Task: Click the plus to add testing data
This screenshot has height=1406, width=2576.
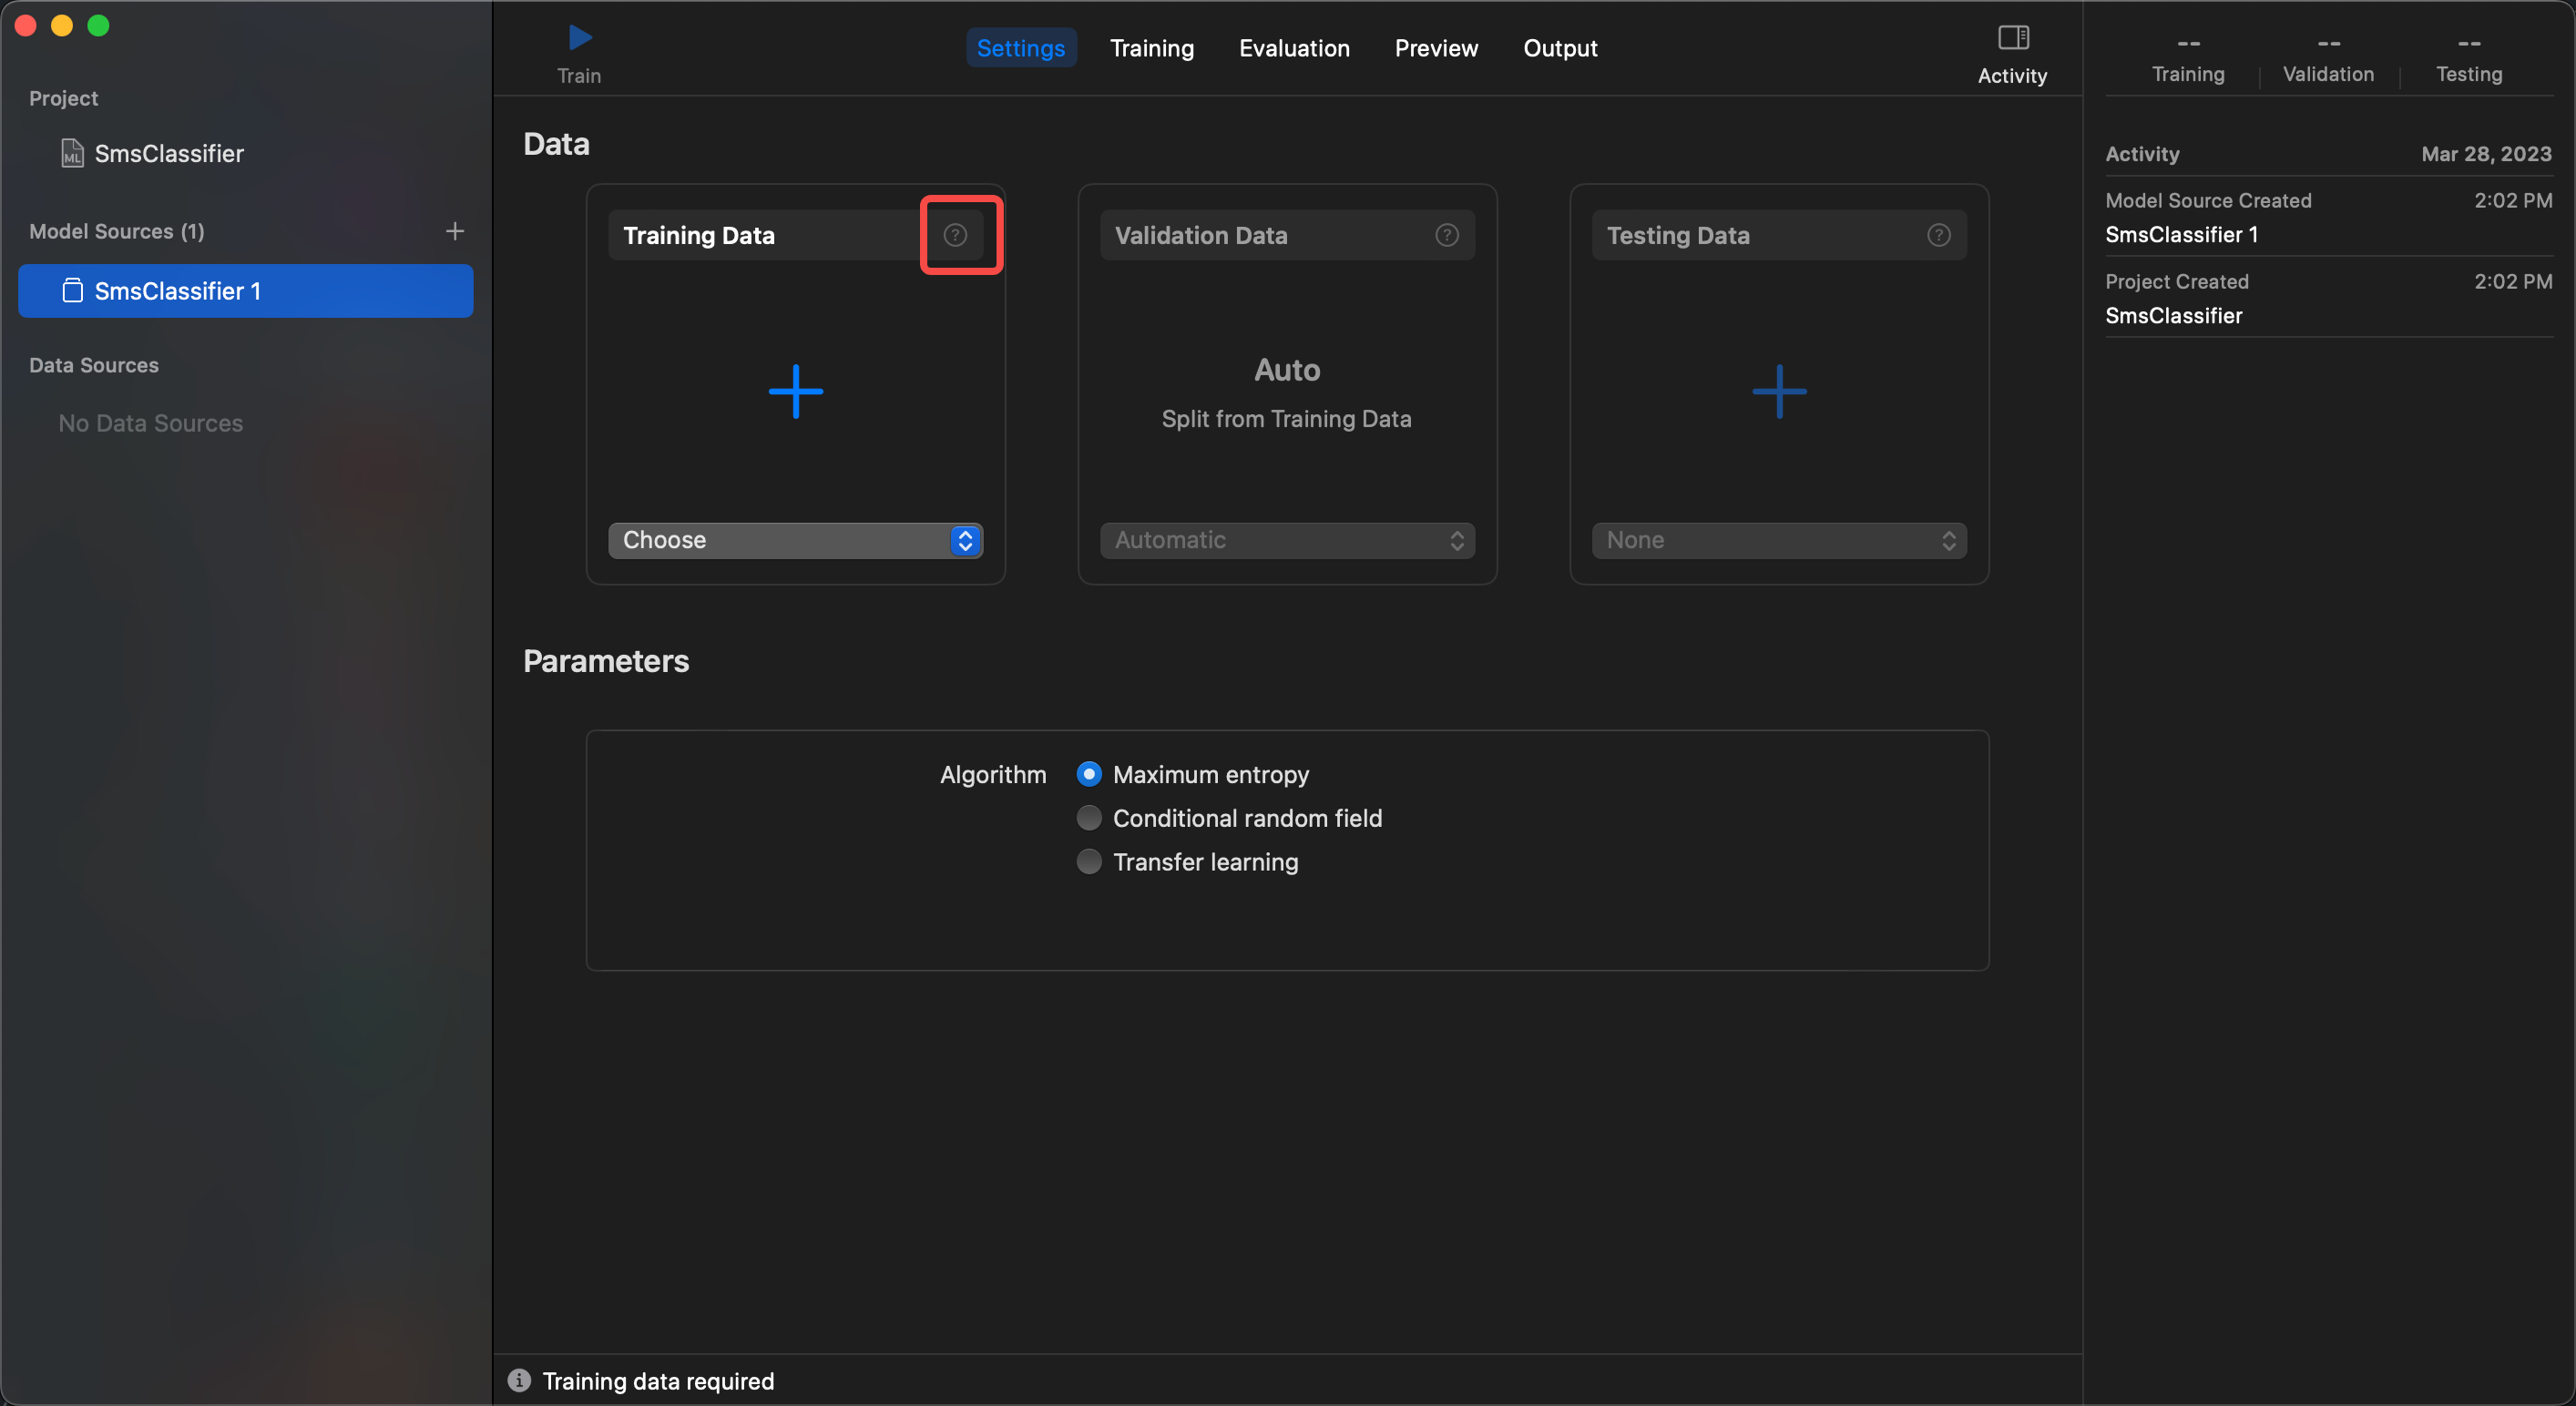Action: (x=1779, y=391)
